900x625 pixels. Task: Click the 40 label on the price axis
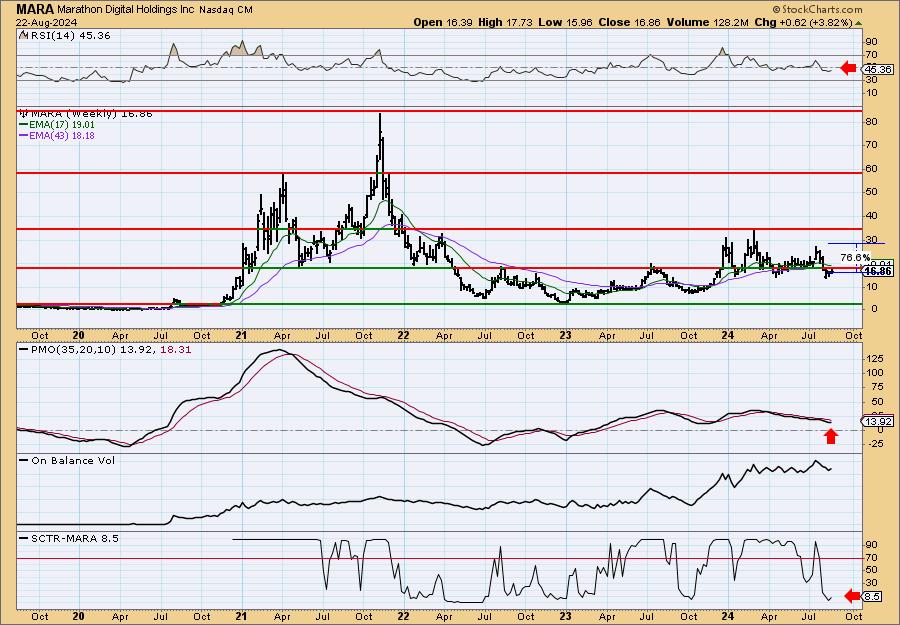pyautogui.click(x=871, y=216)
